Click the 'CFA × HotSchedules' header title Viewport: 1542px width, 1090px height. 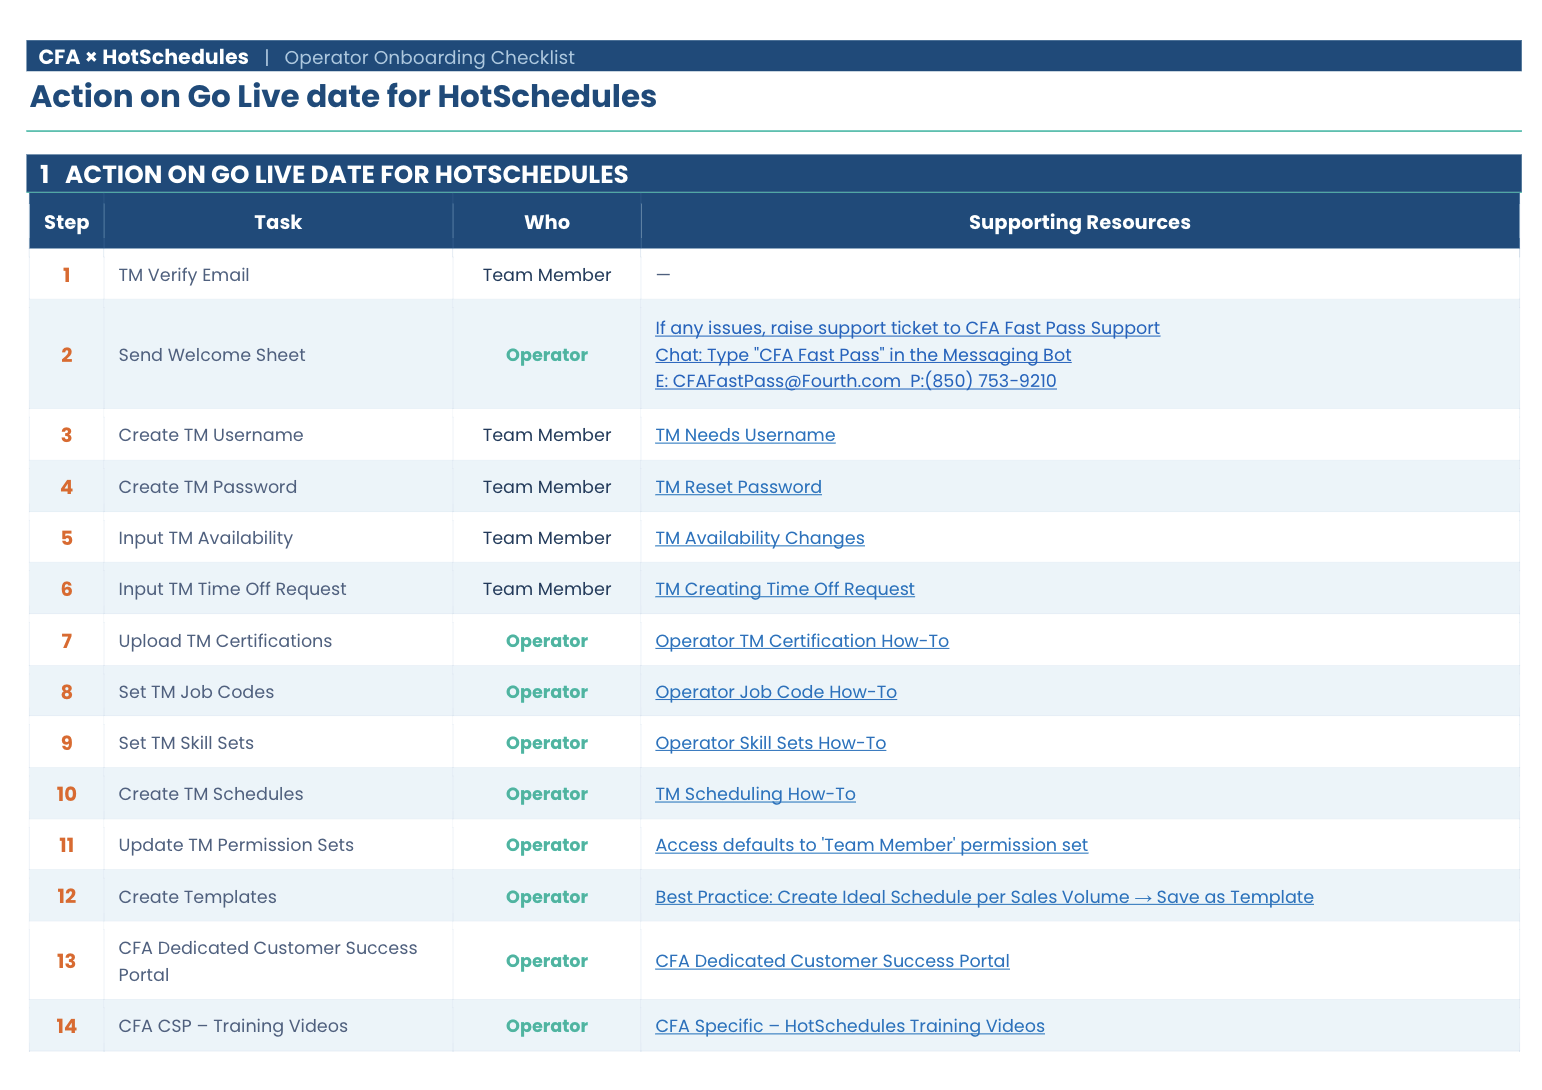(143, 57)
